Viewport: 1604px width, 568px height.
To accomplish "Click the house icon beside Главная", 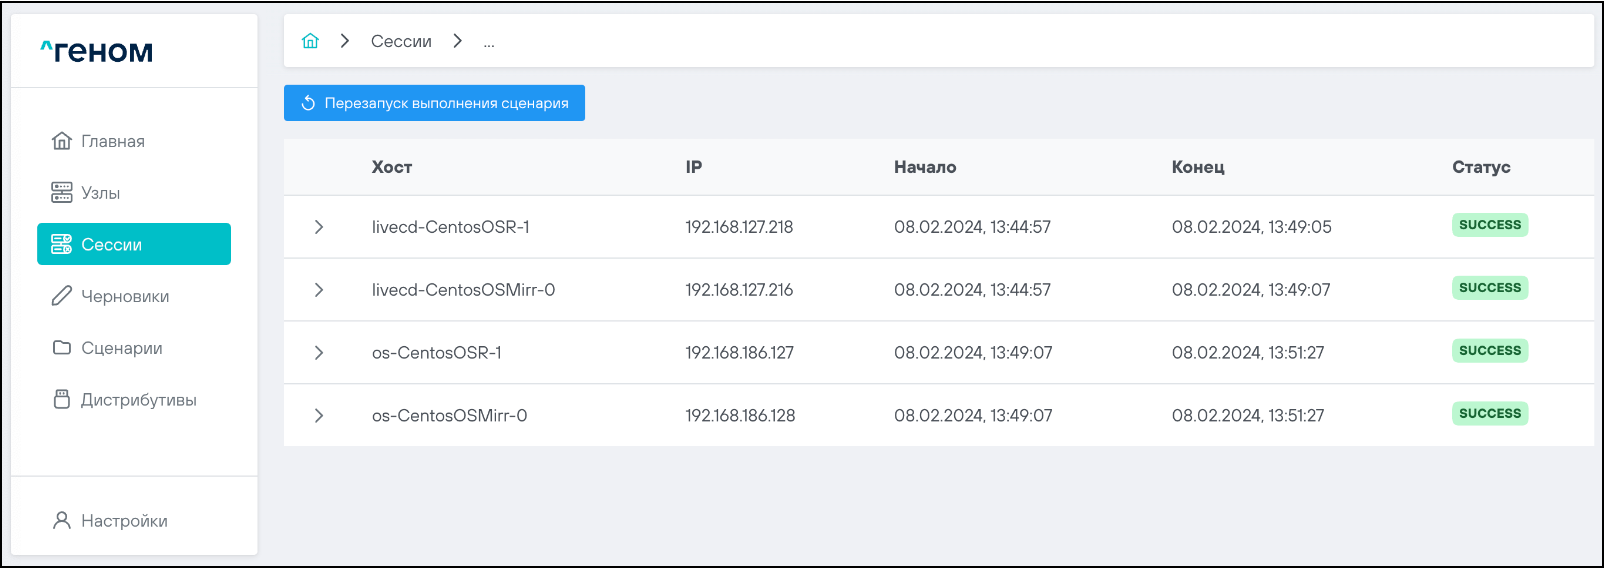I will point(62,141).
